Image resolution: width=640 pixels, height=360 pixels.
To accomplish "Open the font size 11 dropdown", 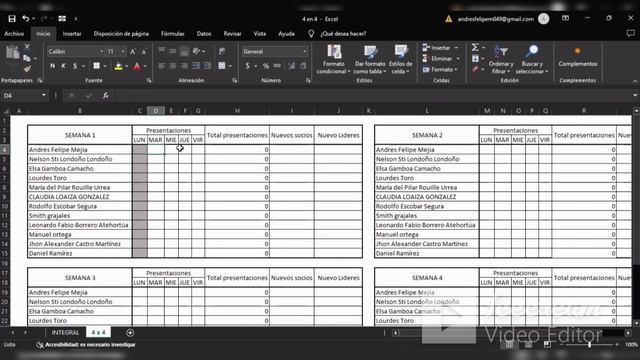I will point(123,52).
